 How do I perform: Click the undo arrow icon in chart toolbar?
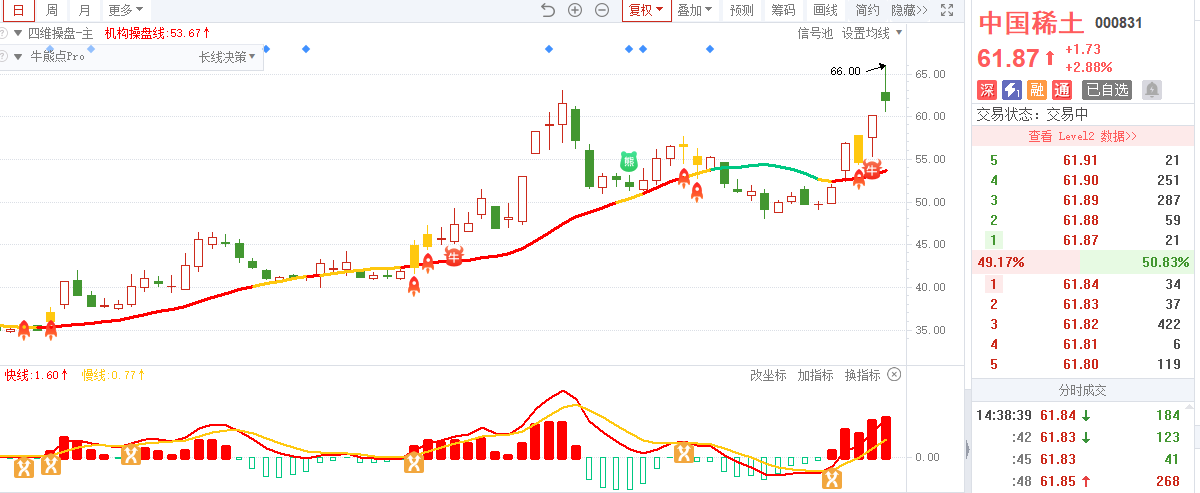pos(547,10)
